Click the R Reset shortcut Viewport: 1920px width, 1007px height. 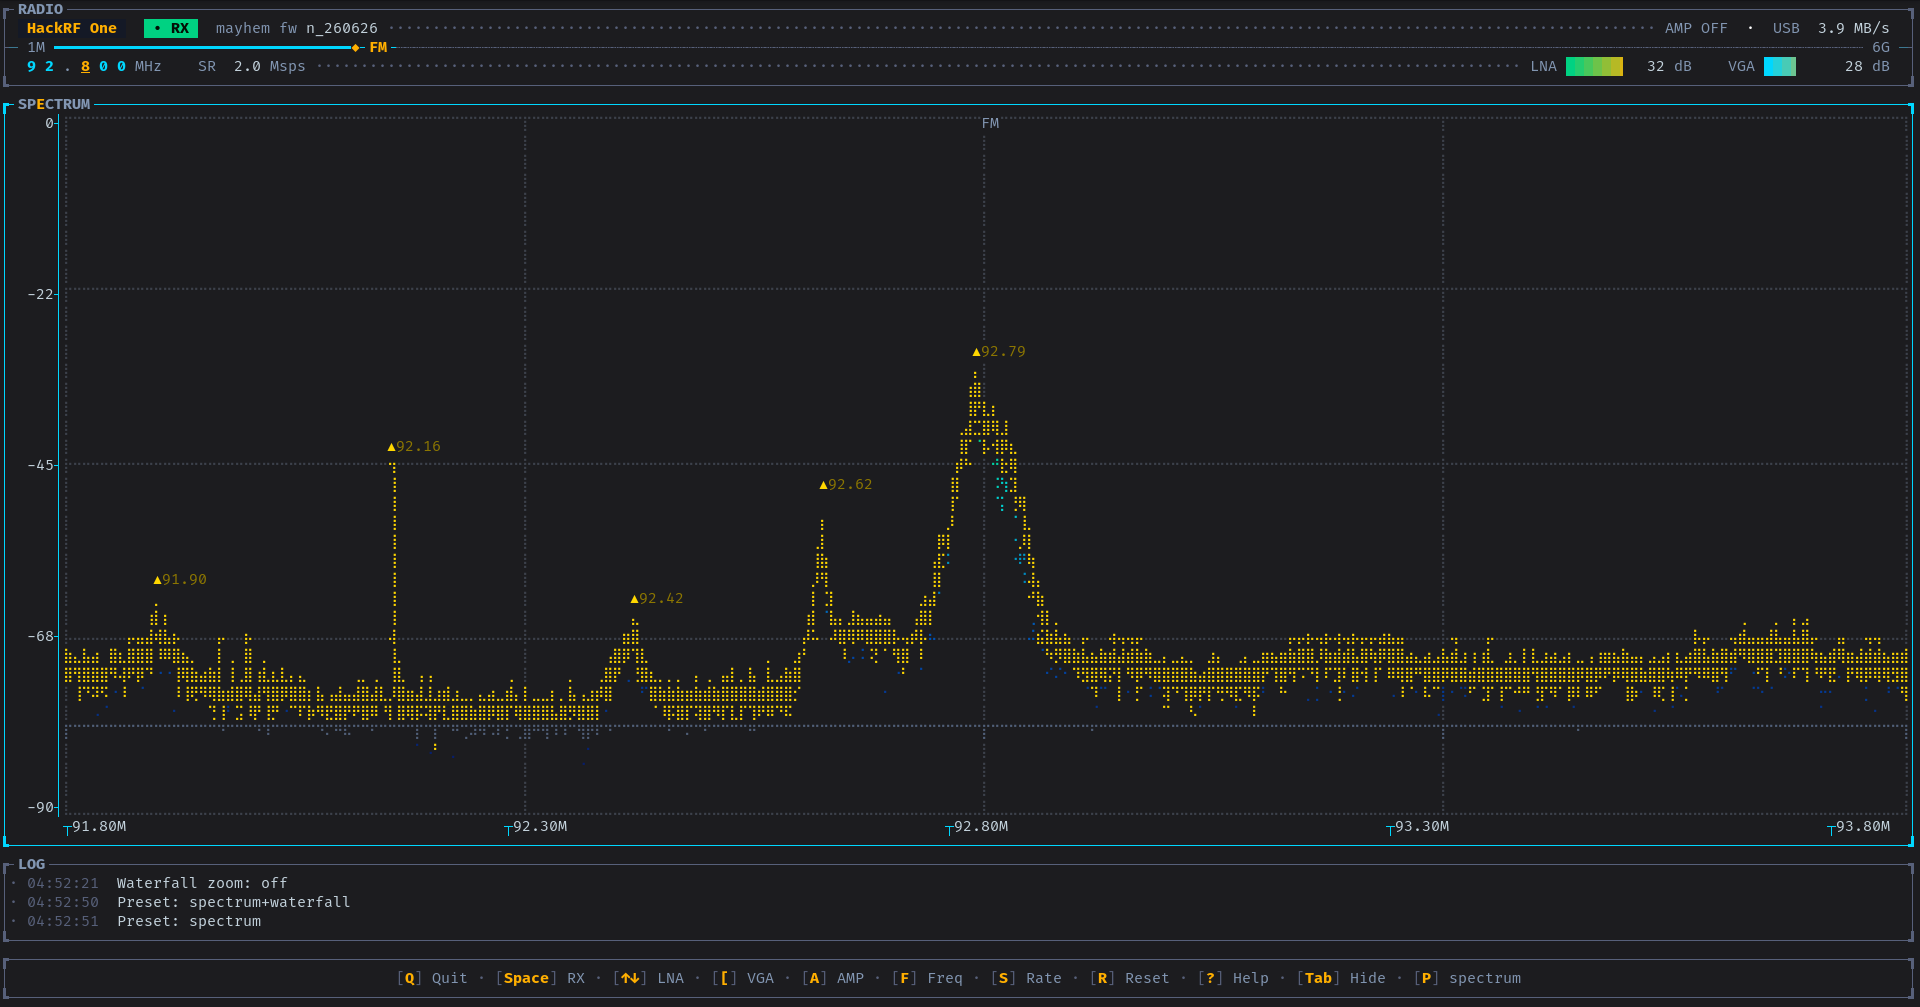1129,979
